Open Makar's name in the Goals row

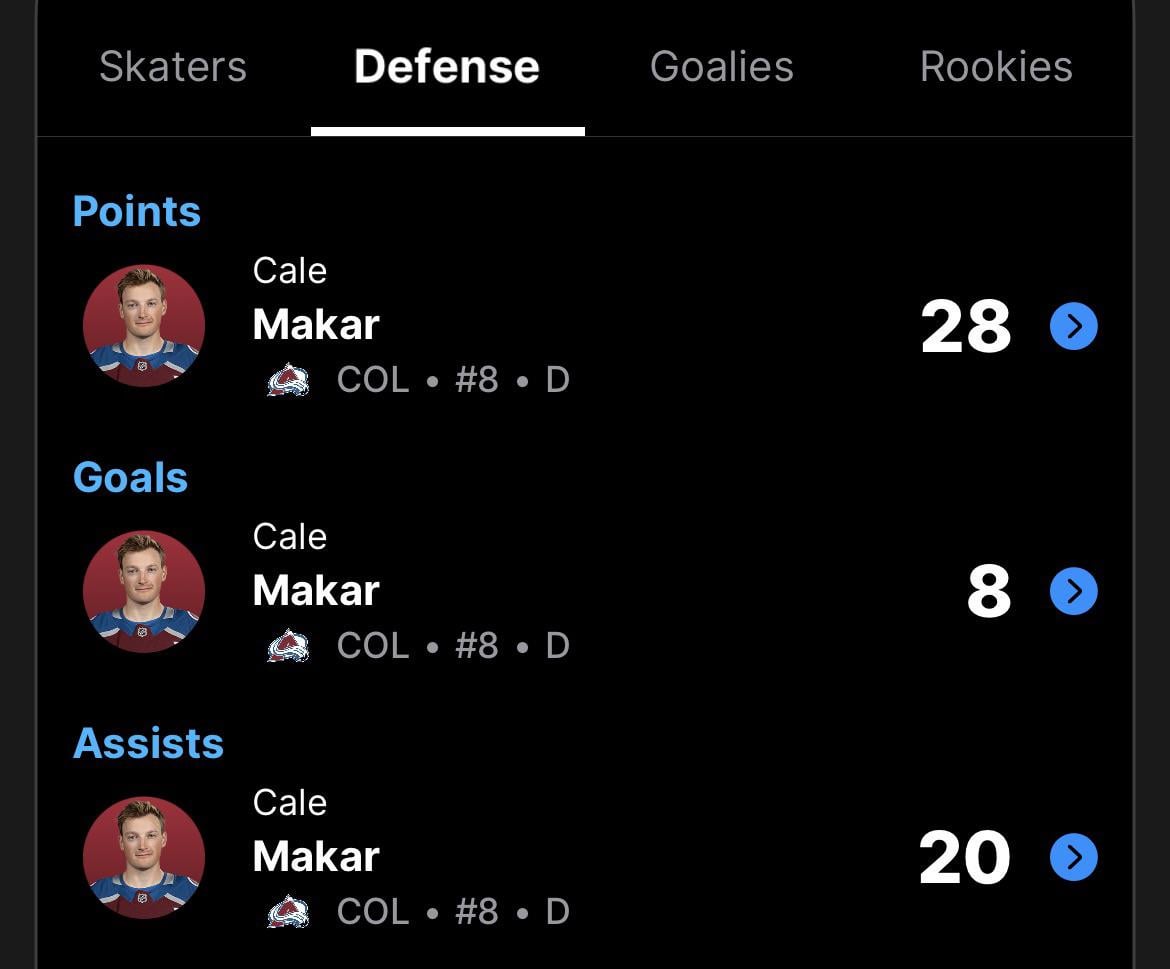pyautogui.click(x=316, y=591)
